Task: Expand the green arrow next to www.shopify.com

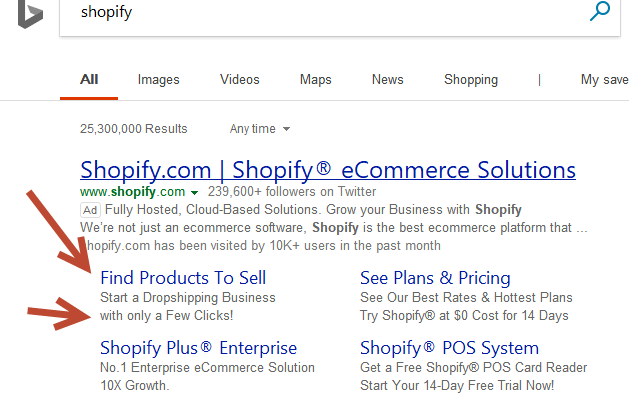Action: click(x=194, y=193)
